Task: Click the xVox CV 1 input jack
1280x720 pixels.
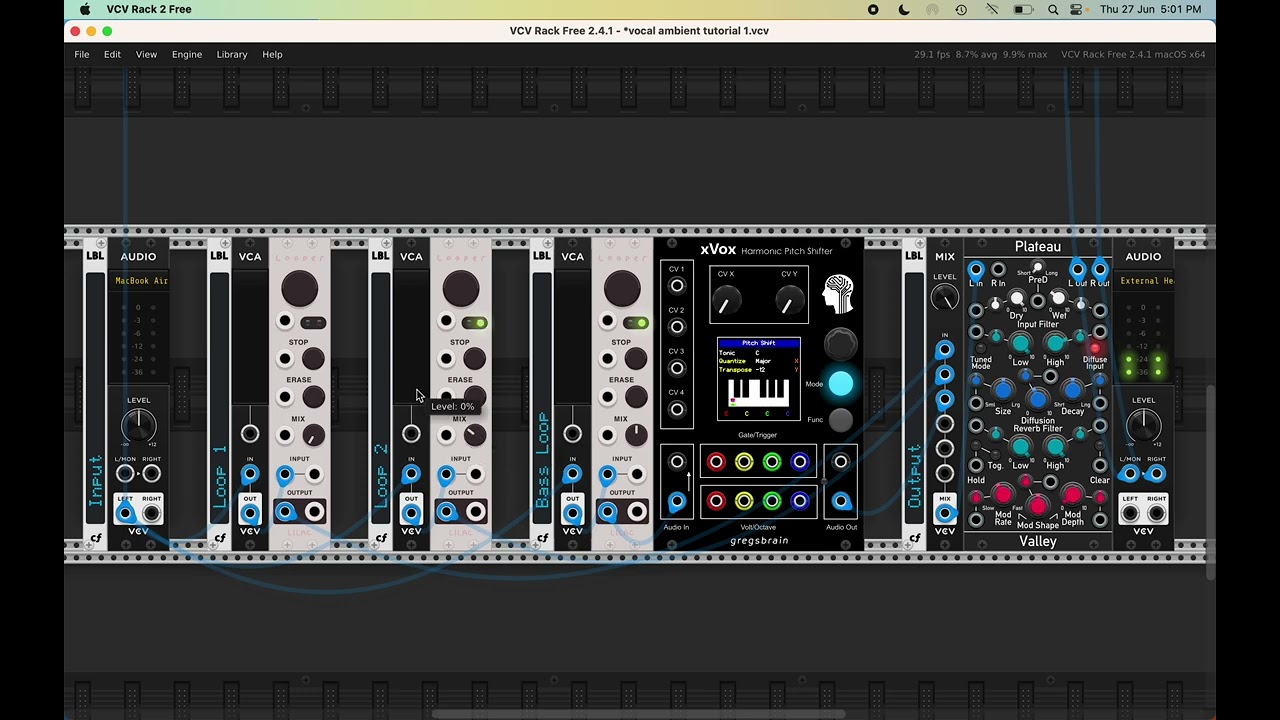Action: coord(677,286)
